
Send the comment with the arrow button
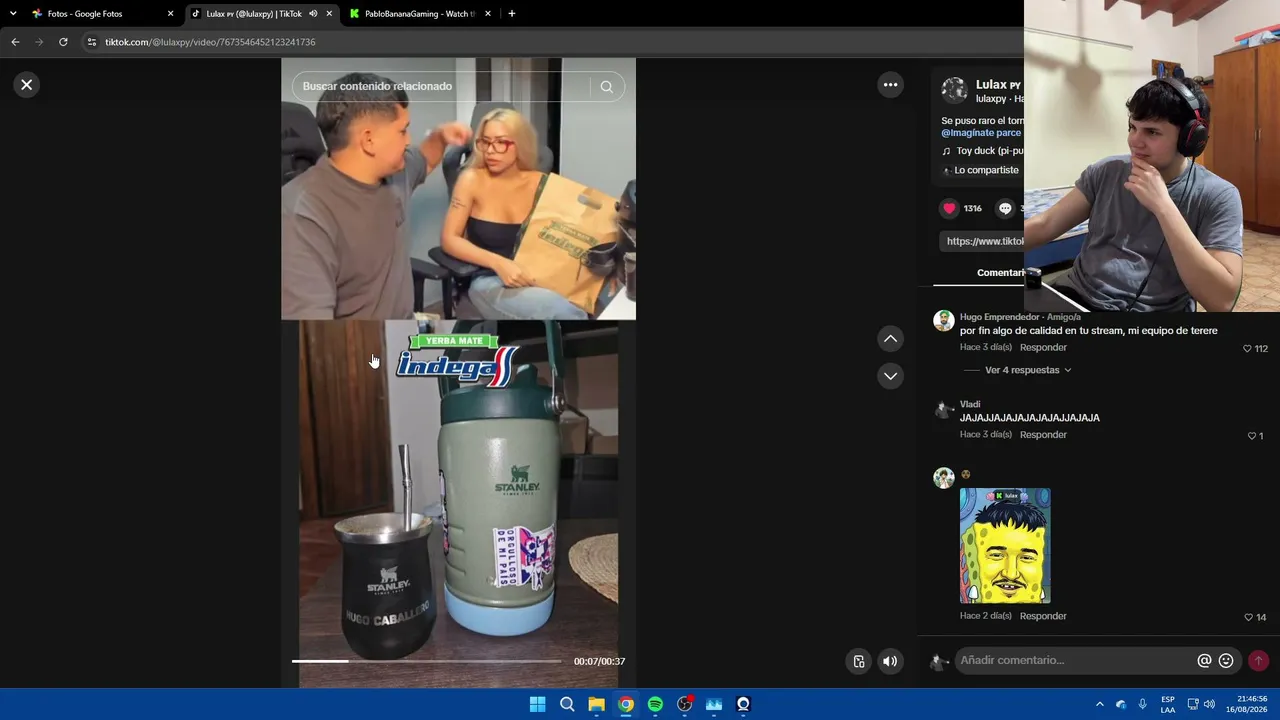point(1258,661)
